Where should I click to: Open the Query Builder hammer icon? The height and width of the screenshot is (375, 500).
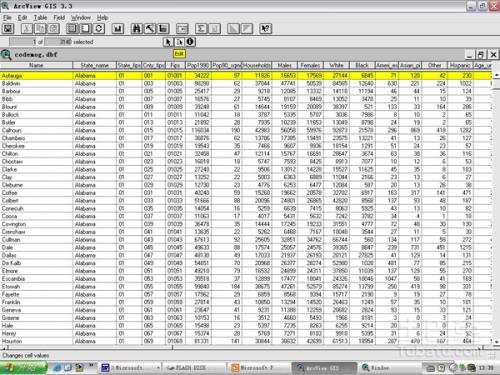(150, 29)
